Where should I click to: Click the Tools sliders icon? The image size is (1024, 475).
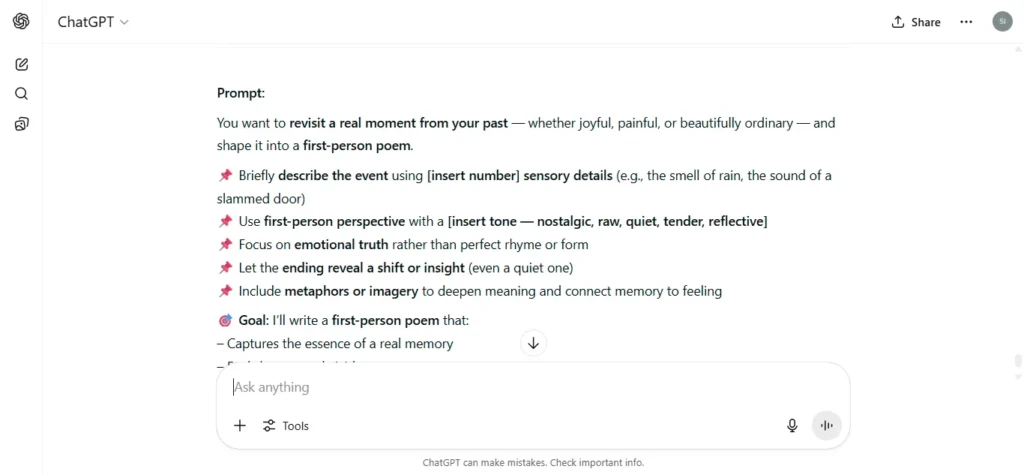click(x=269, y=426)
